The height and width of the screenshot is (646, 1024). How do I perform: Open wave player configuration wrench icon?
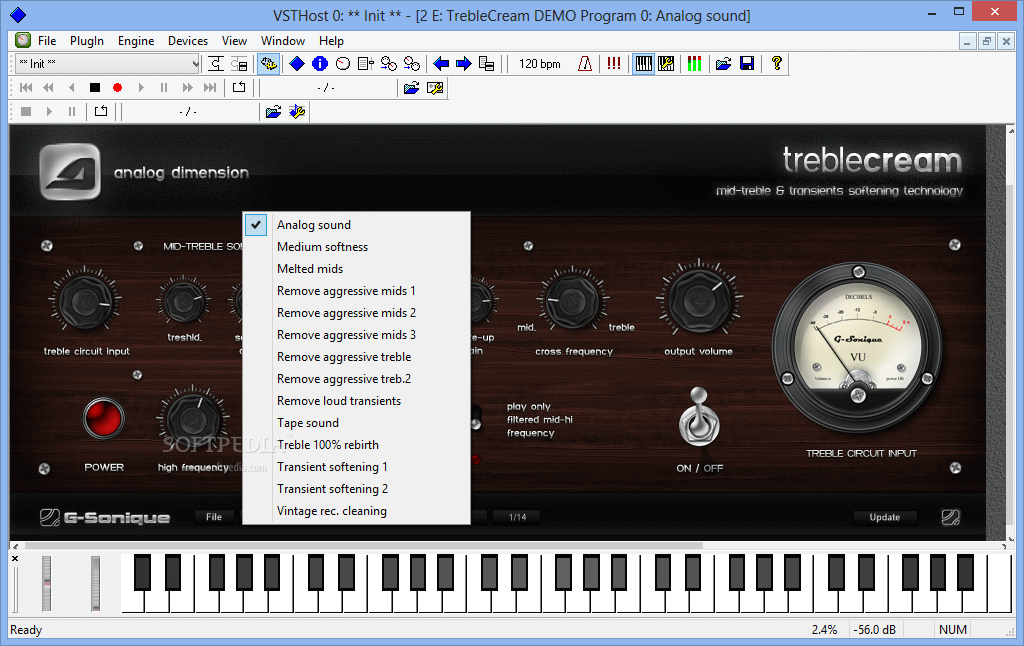click(x=297, y=112)
